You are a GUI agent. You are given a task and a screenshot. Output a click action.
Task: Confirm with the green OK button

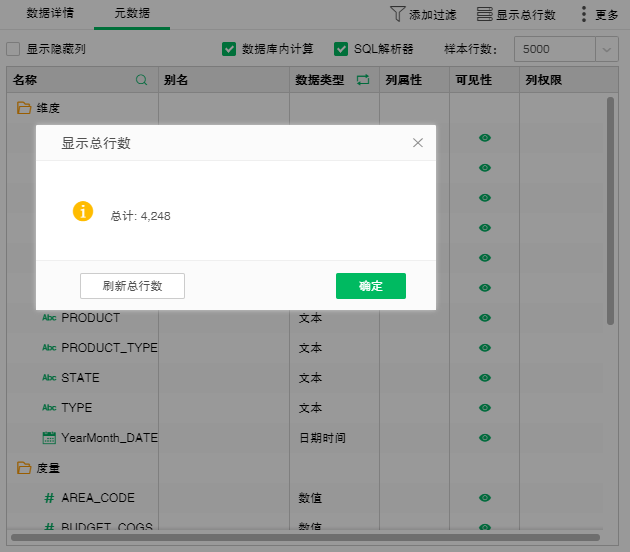point(370,286)
